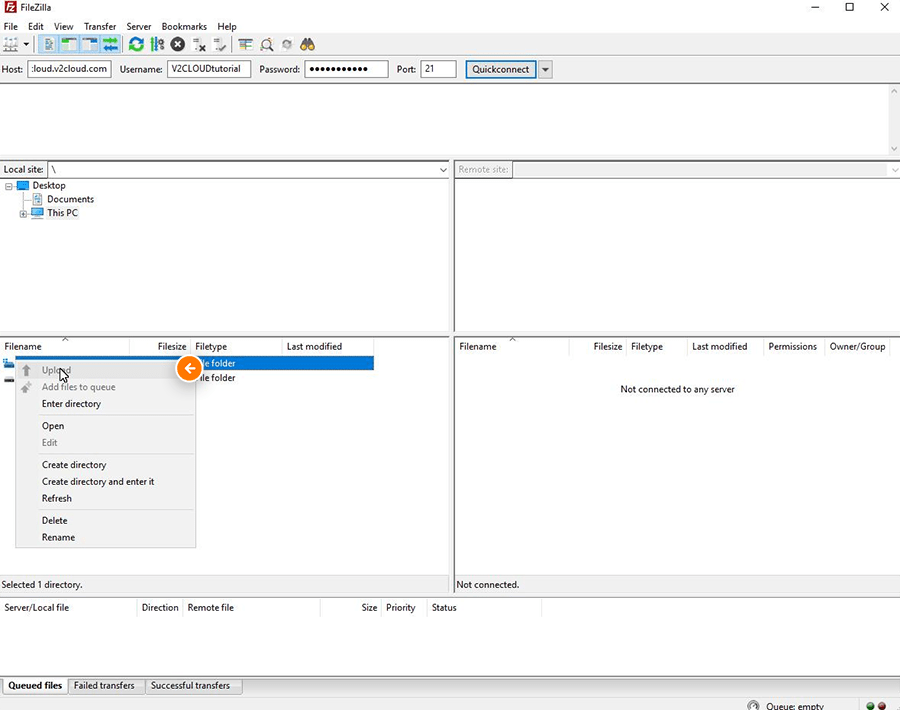The width and height of the screenshot is (900, 710).
Task: Disconnect from the current server icon
Action: click(x=199, y=44)
